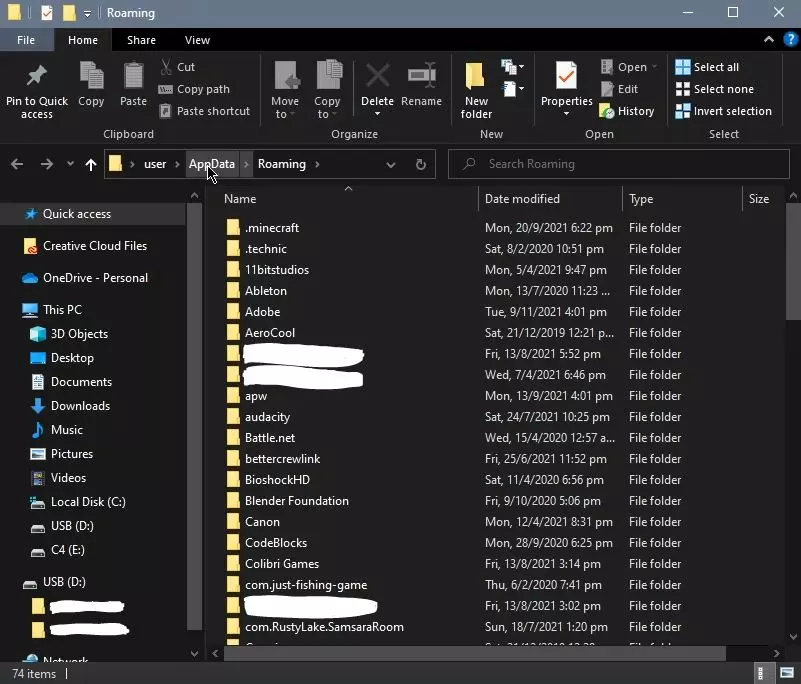
Task: Click the Open button in ribbon
Action: pos(629,67)
